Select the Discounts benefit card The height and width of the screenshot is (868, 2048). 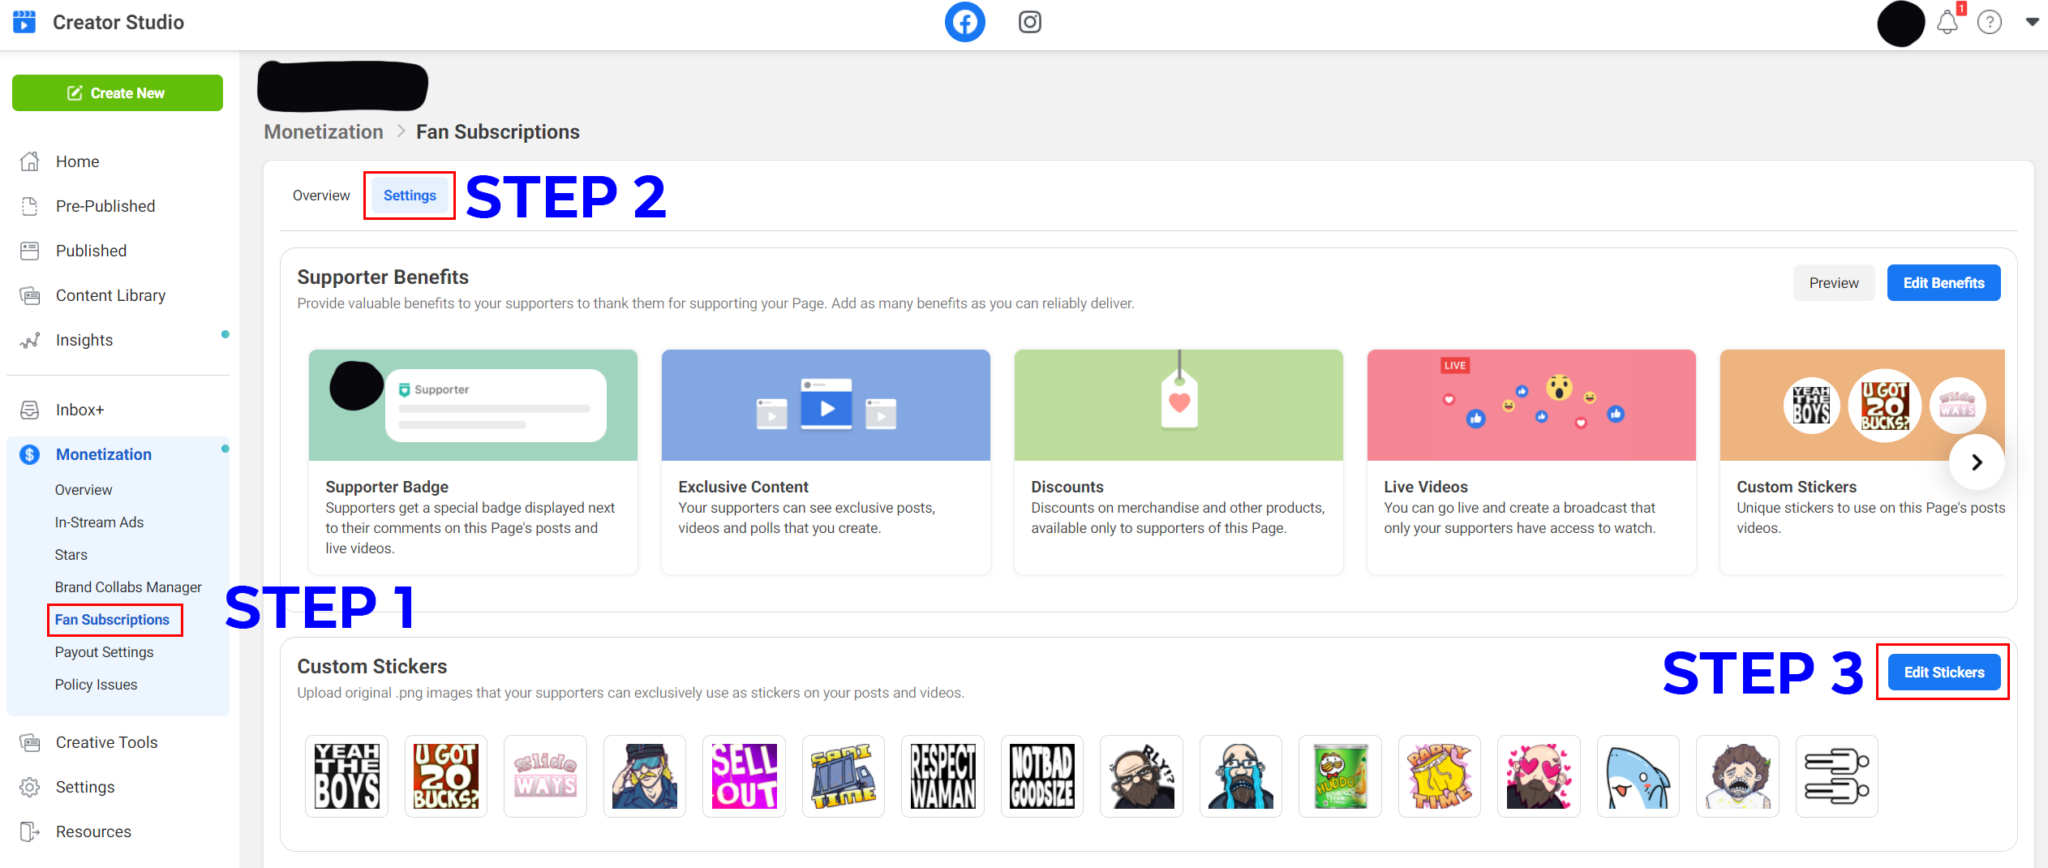(1179, 461)
